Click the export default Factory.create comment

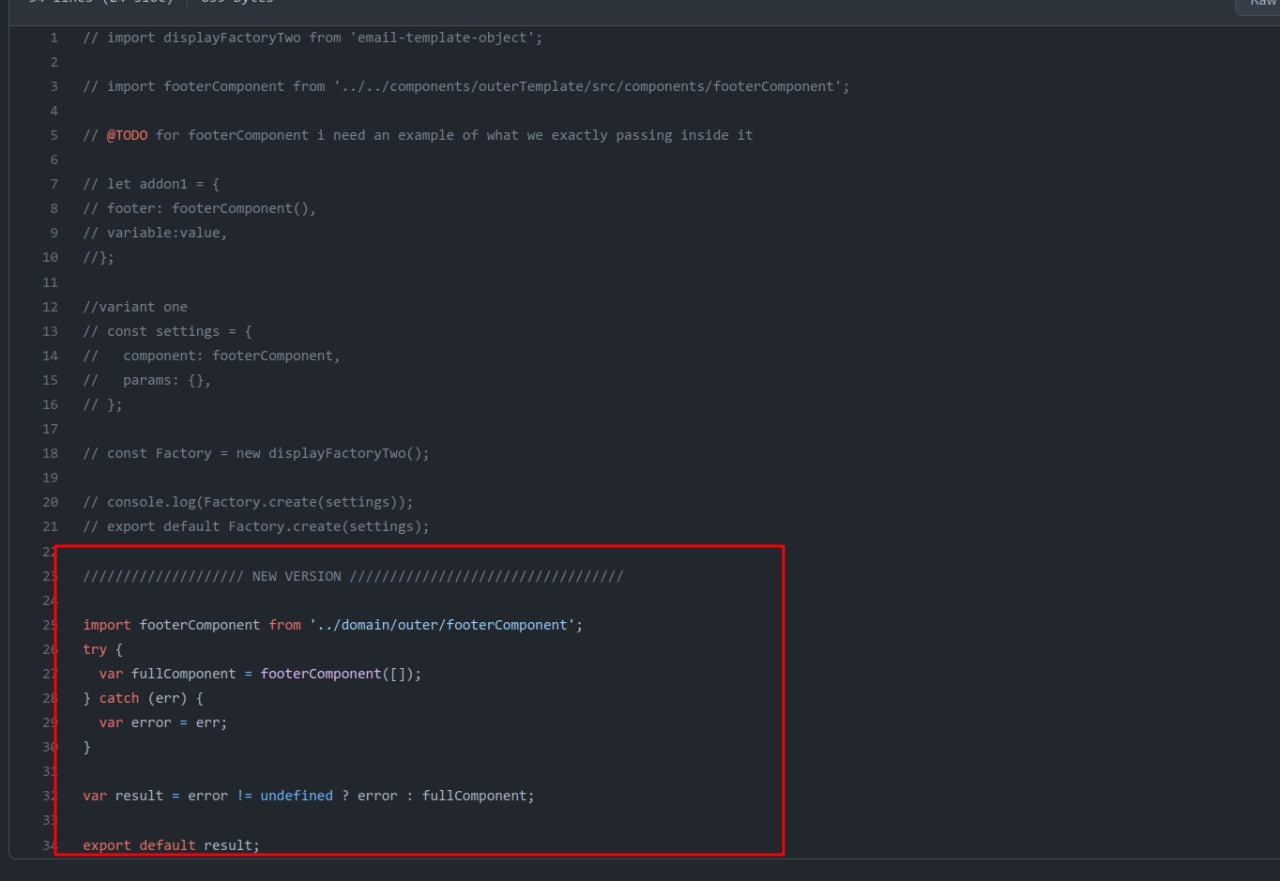[255, 526]
